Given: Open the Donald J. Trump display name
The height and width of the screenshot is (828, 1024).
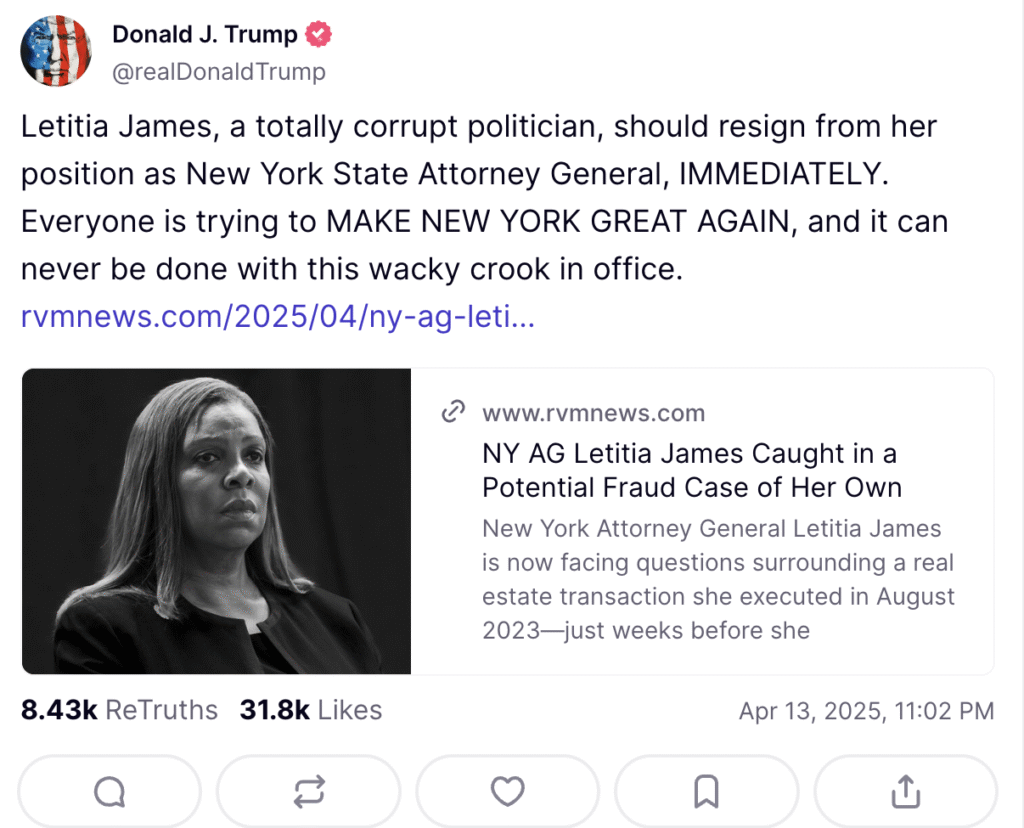Looking at the screenshot, I should 205,35.
